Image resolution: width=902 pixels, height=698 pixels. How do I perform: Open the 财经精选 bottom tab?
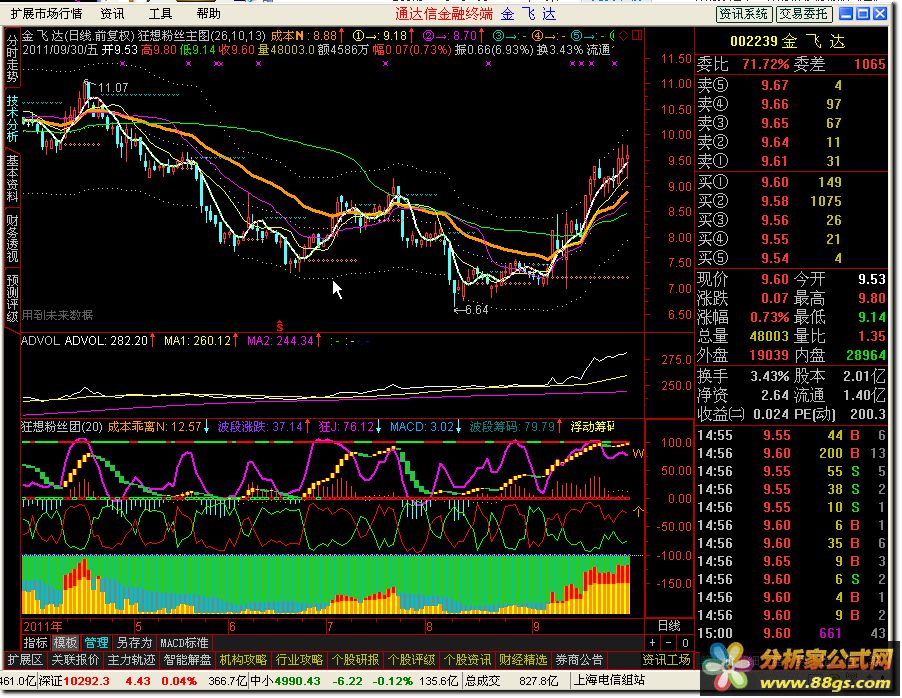pyautogui.click(x=522, y=659)
